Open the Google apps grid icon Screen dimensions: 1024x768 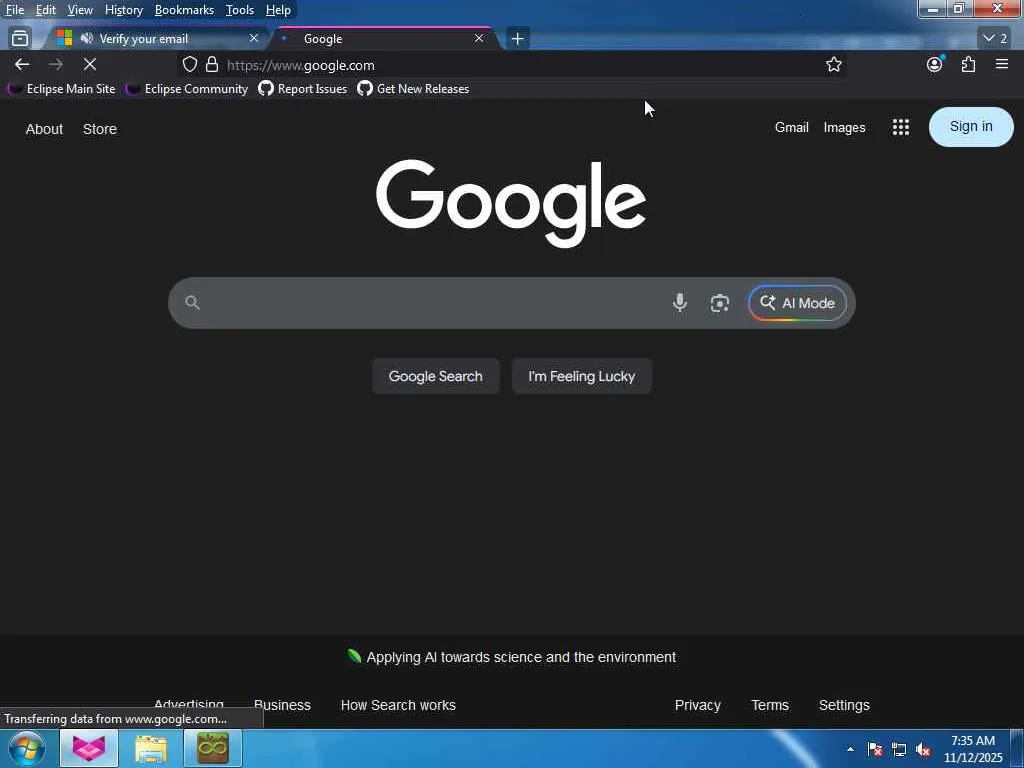[901, 127]
